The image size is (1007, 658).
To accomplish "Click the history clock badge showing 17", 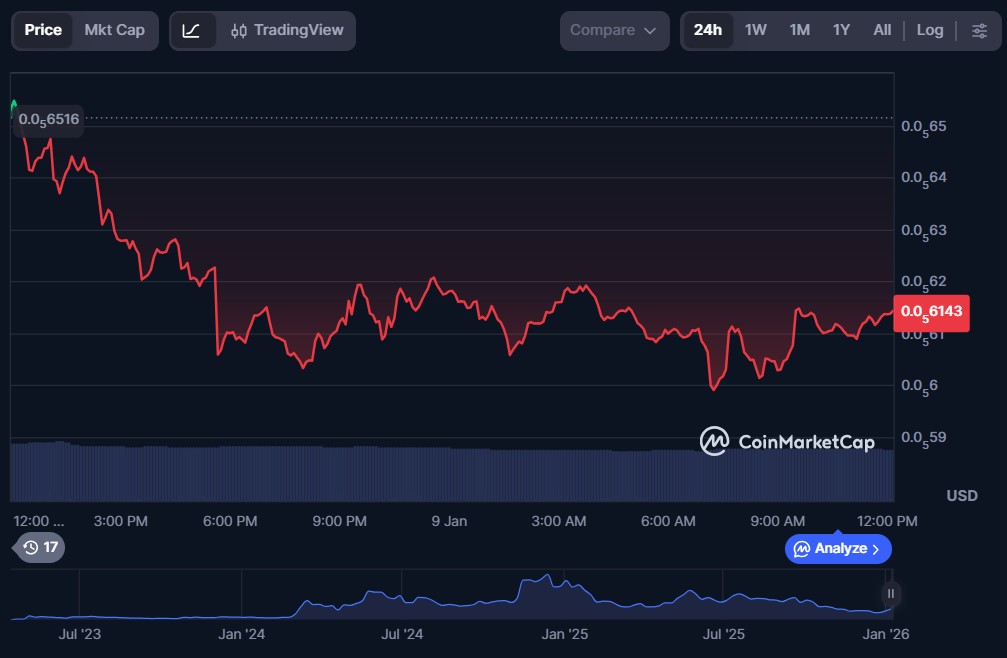I will click(x=41, y=547).
